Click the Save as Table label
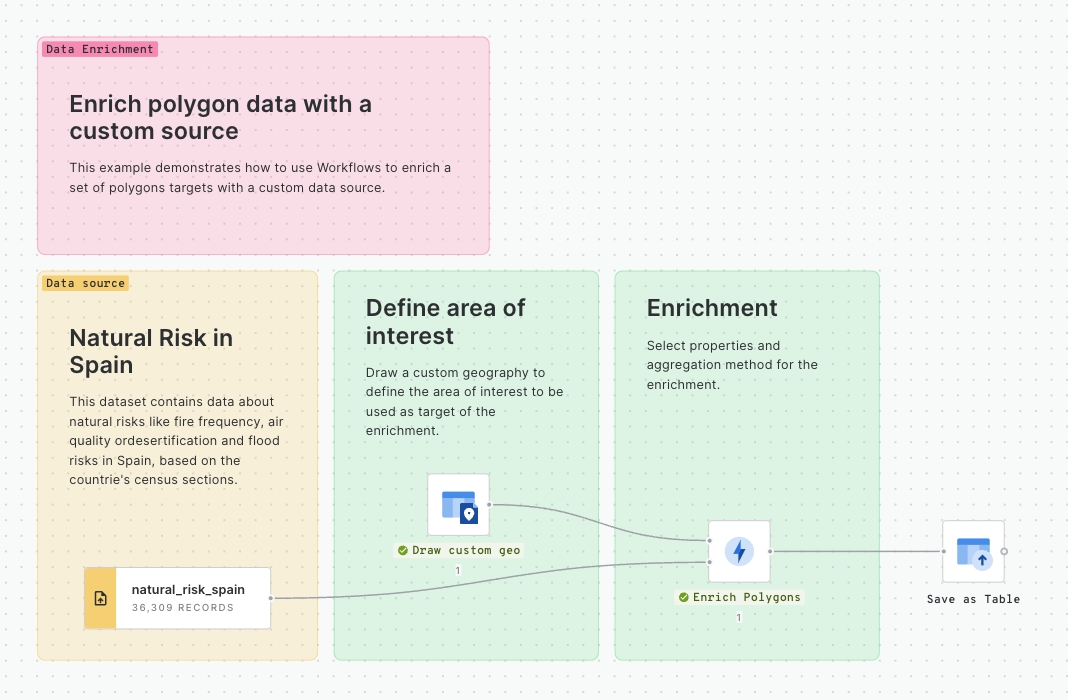Screen dimensions: 1068x700 (x=973, y=599)
